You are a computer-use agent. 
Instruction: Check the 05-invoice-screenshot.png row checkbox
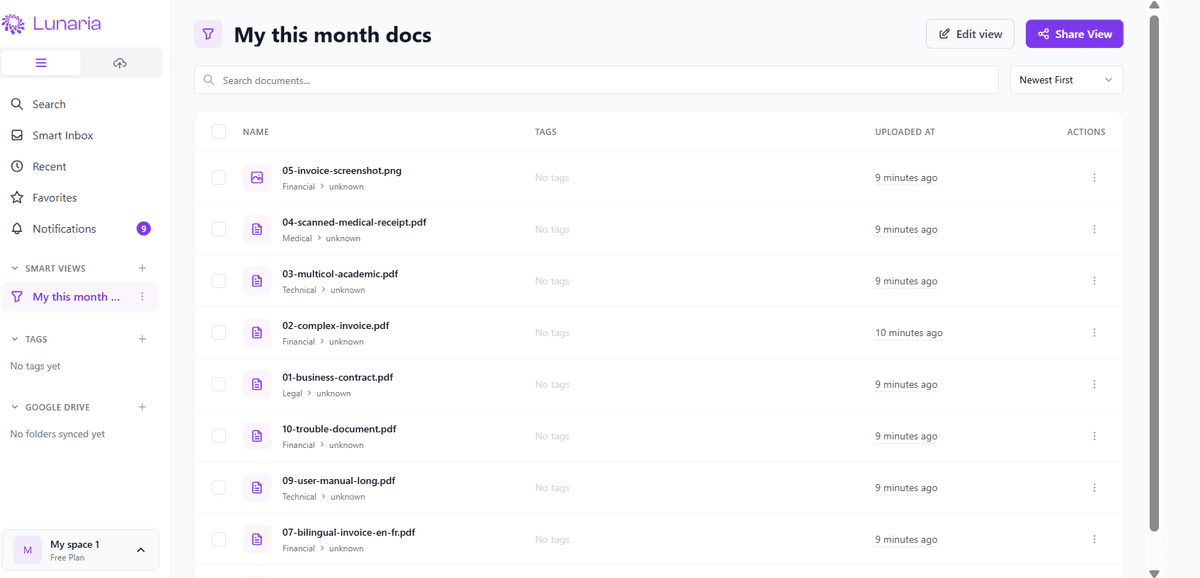coord(219,177)
